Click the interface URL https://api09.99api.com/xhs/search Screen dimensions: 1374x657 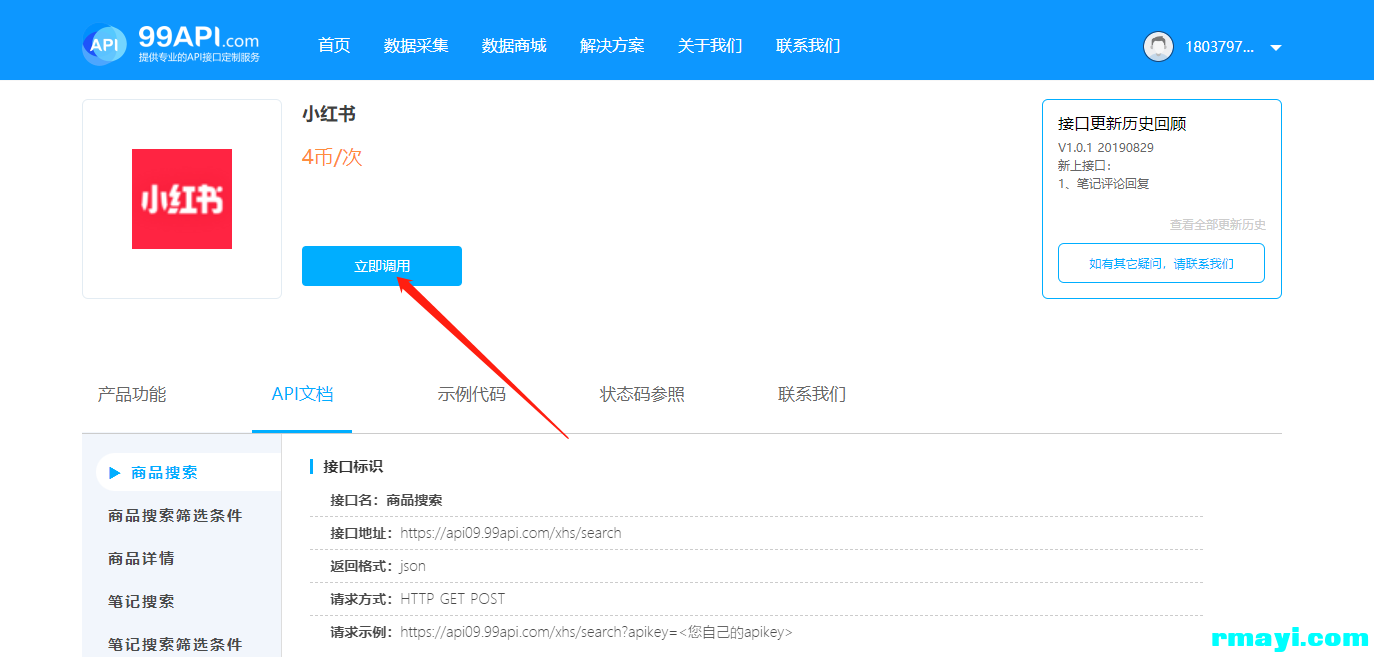click(x=511, y=533)
